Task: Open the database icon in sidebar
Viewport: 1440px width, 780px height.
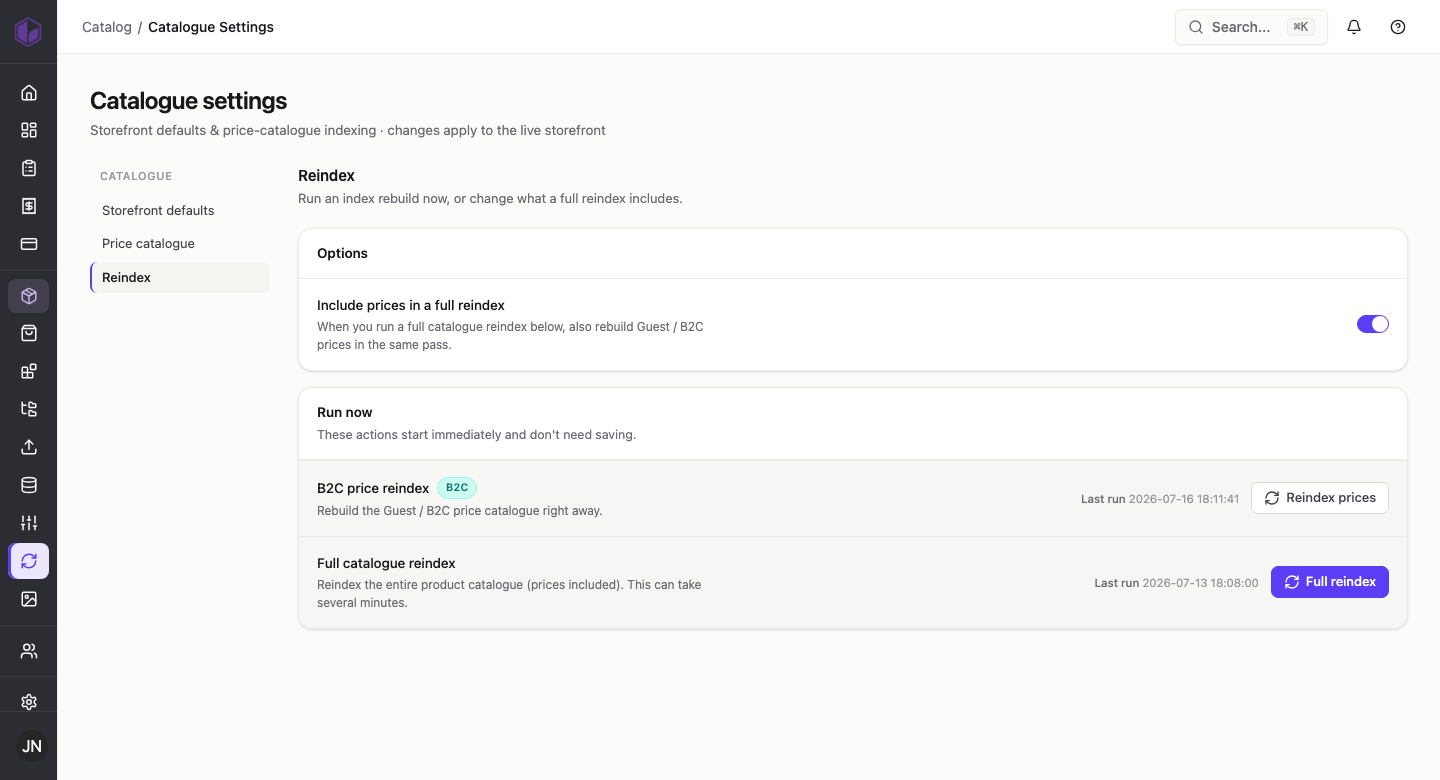Action: click(29, 485)
